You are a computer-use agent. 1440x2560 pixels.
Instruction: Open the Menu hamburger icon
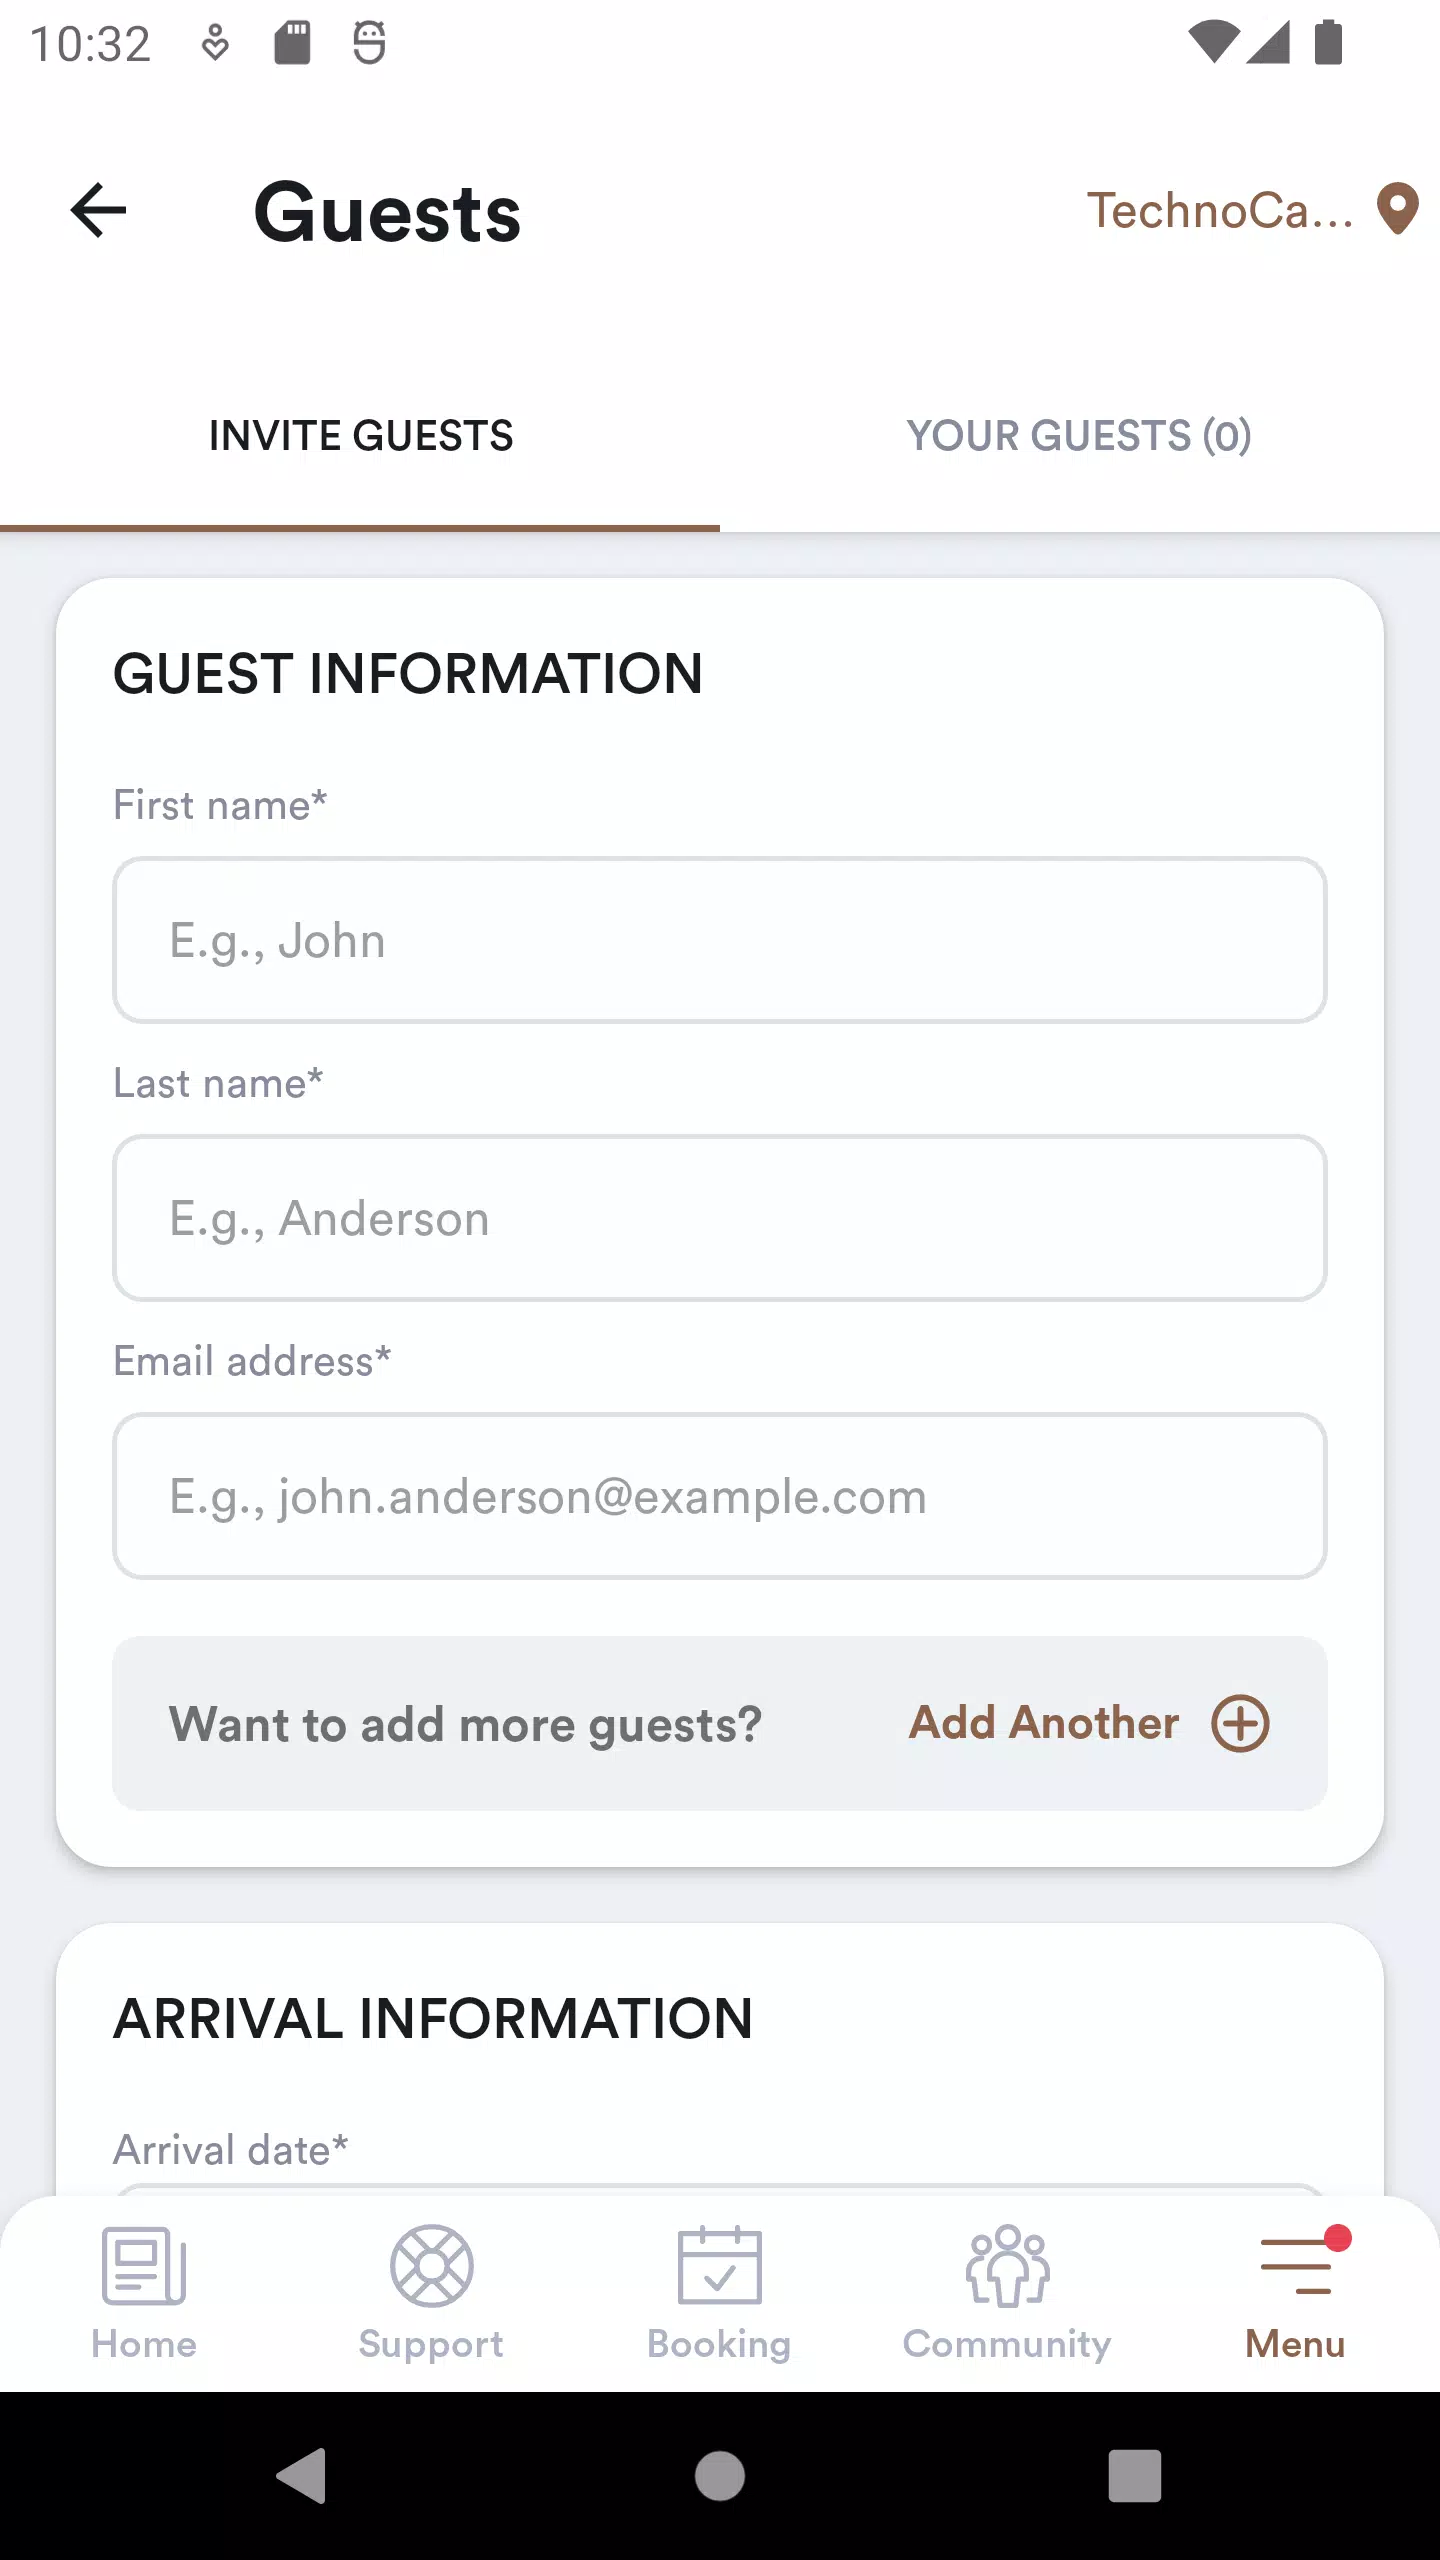pyautogui.click(x=1296, y=2266)
